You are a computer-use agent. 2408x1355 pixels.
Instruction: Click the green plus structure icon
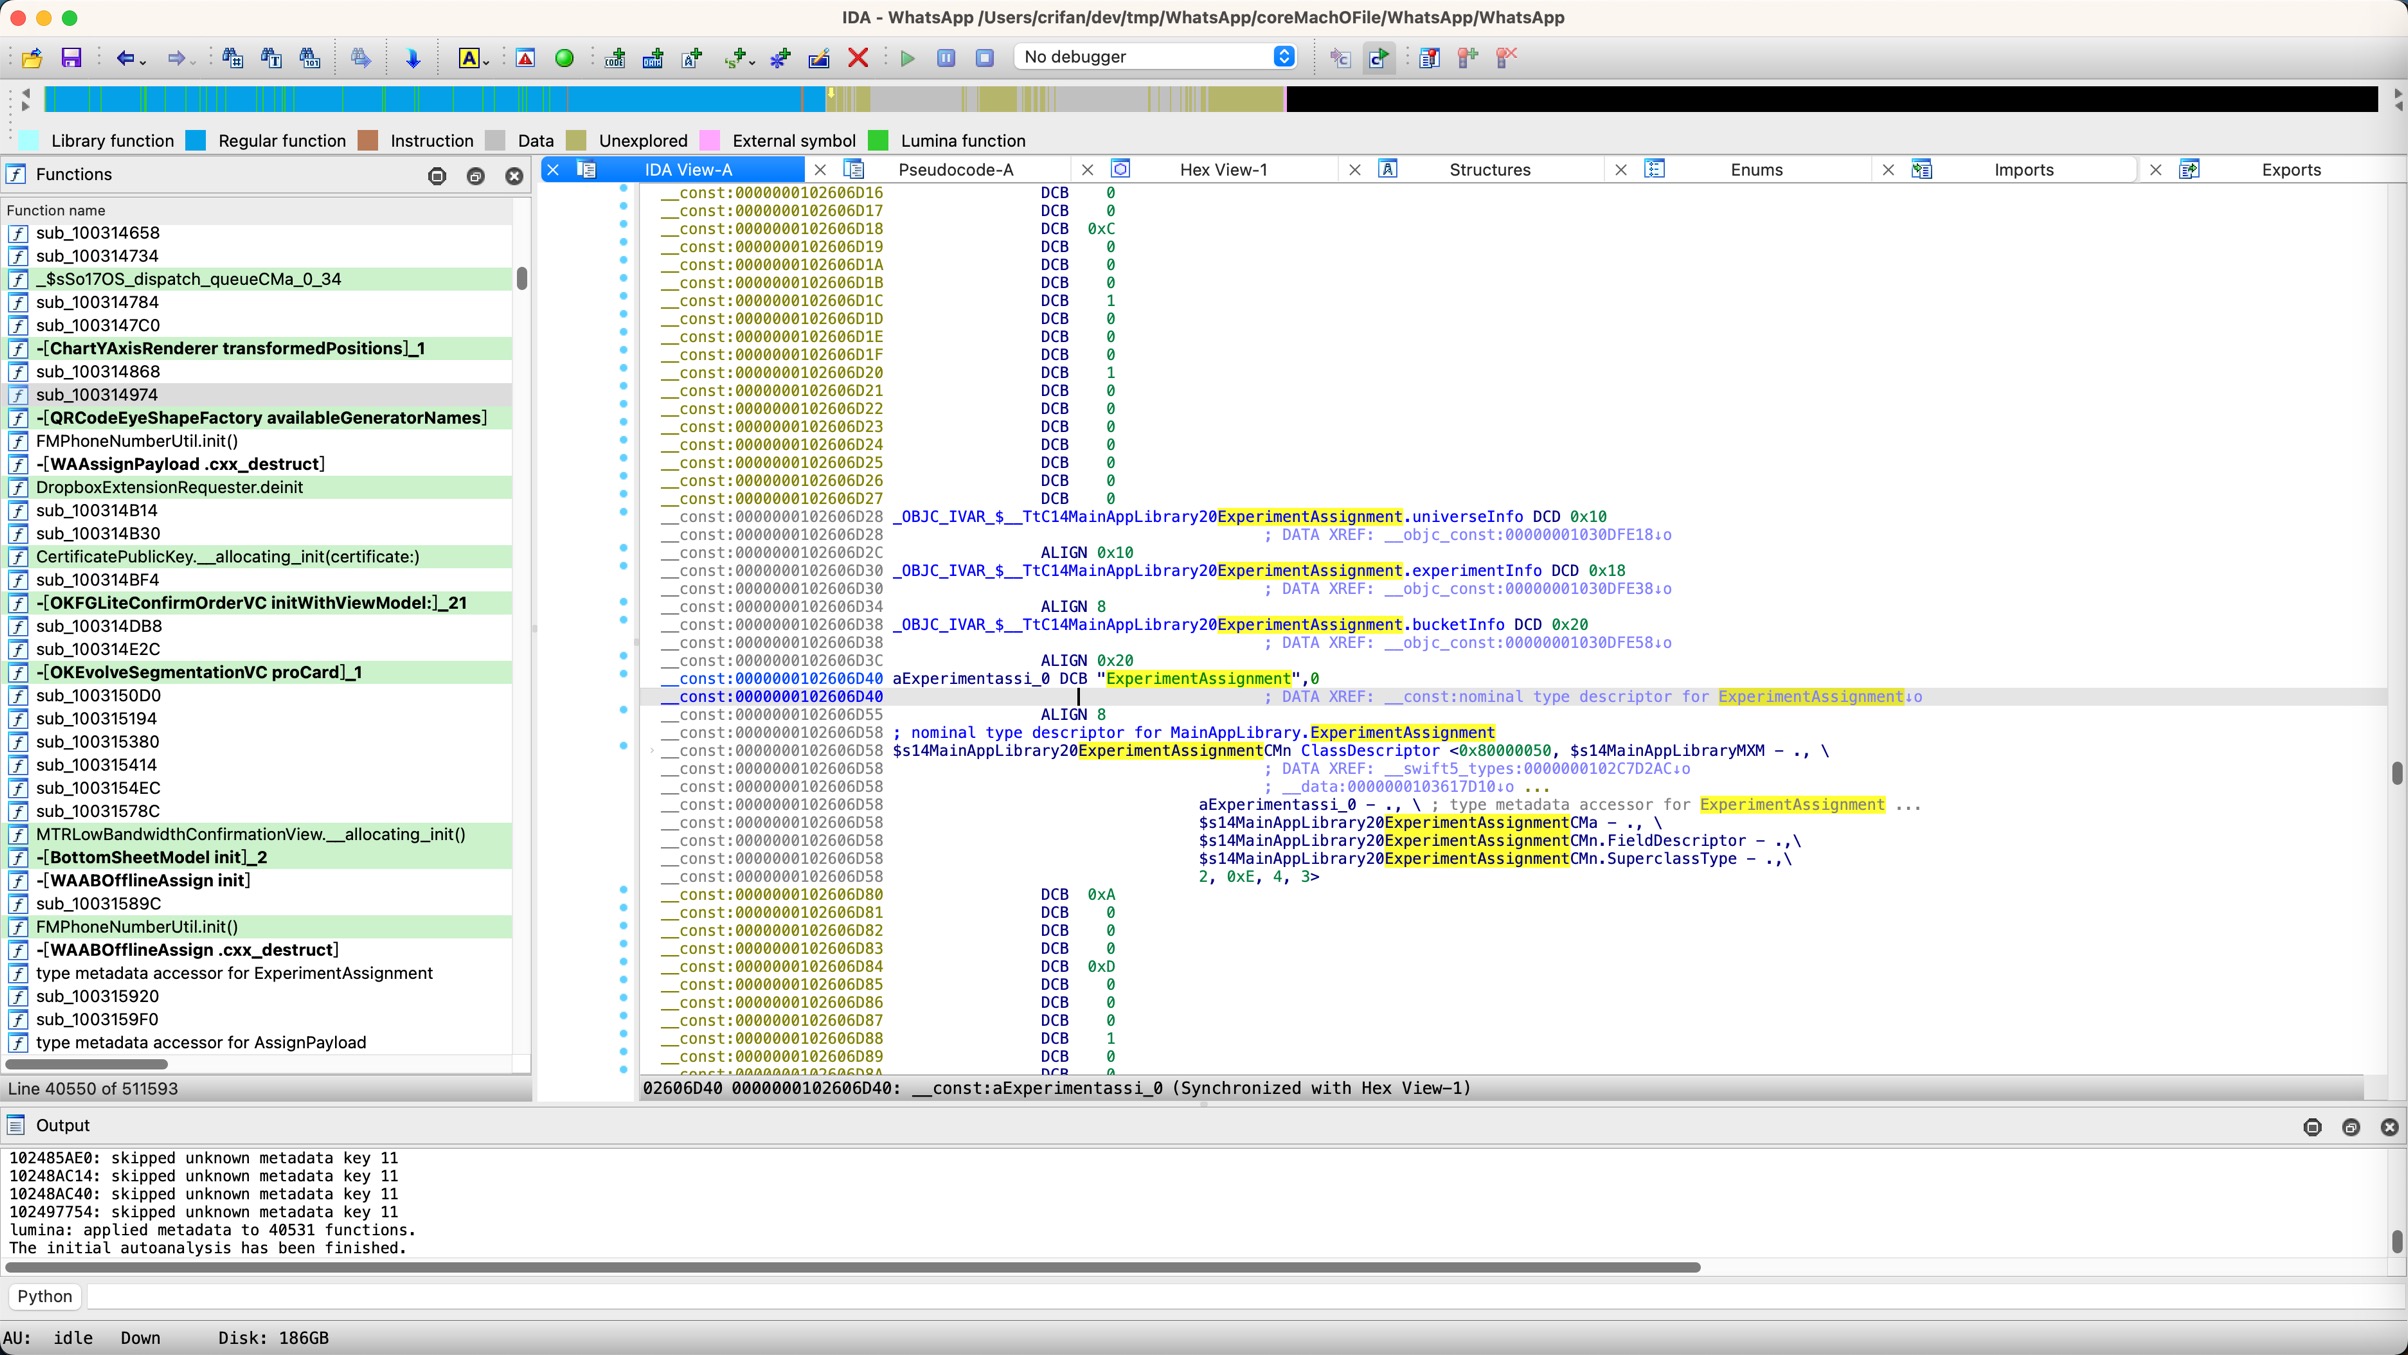[735, 58]
